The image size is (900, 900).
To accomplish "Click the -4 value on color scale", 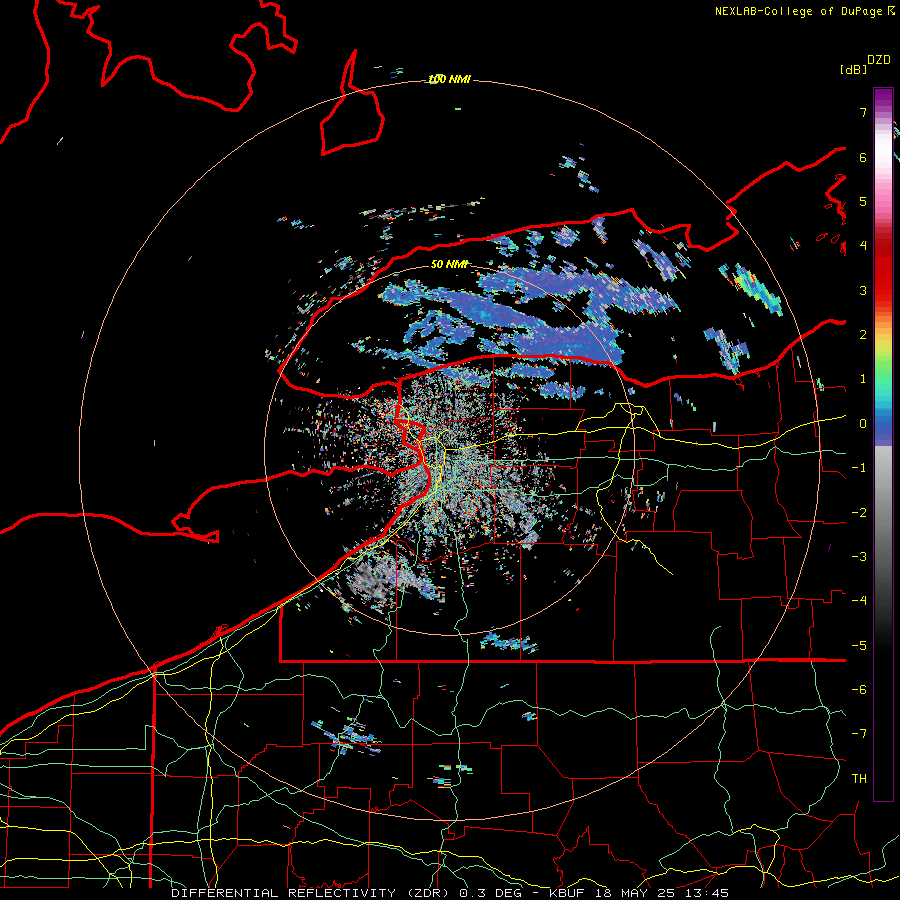I will pos(859,601).
